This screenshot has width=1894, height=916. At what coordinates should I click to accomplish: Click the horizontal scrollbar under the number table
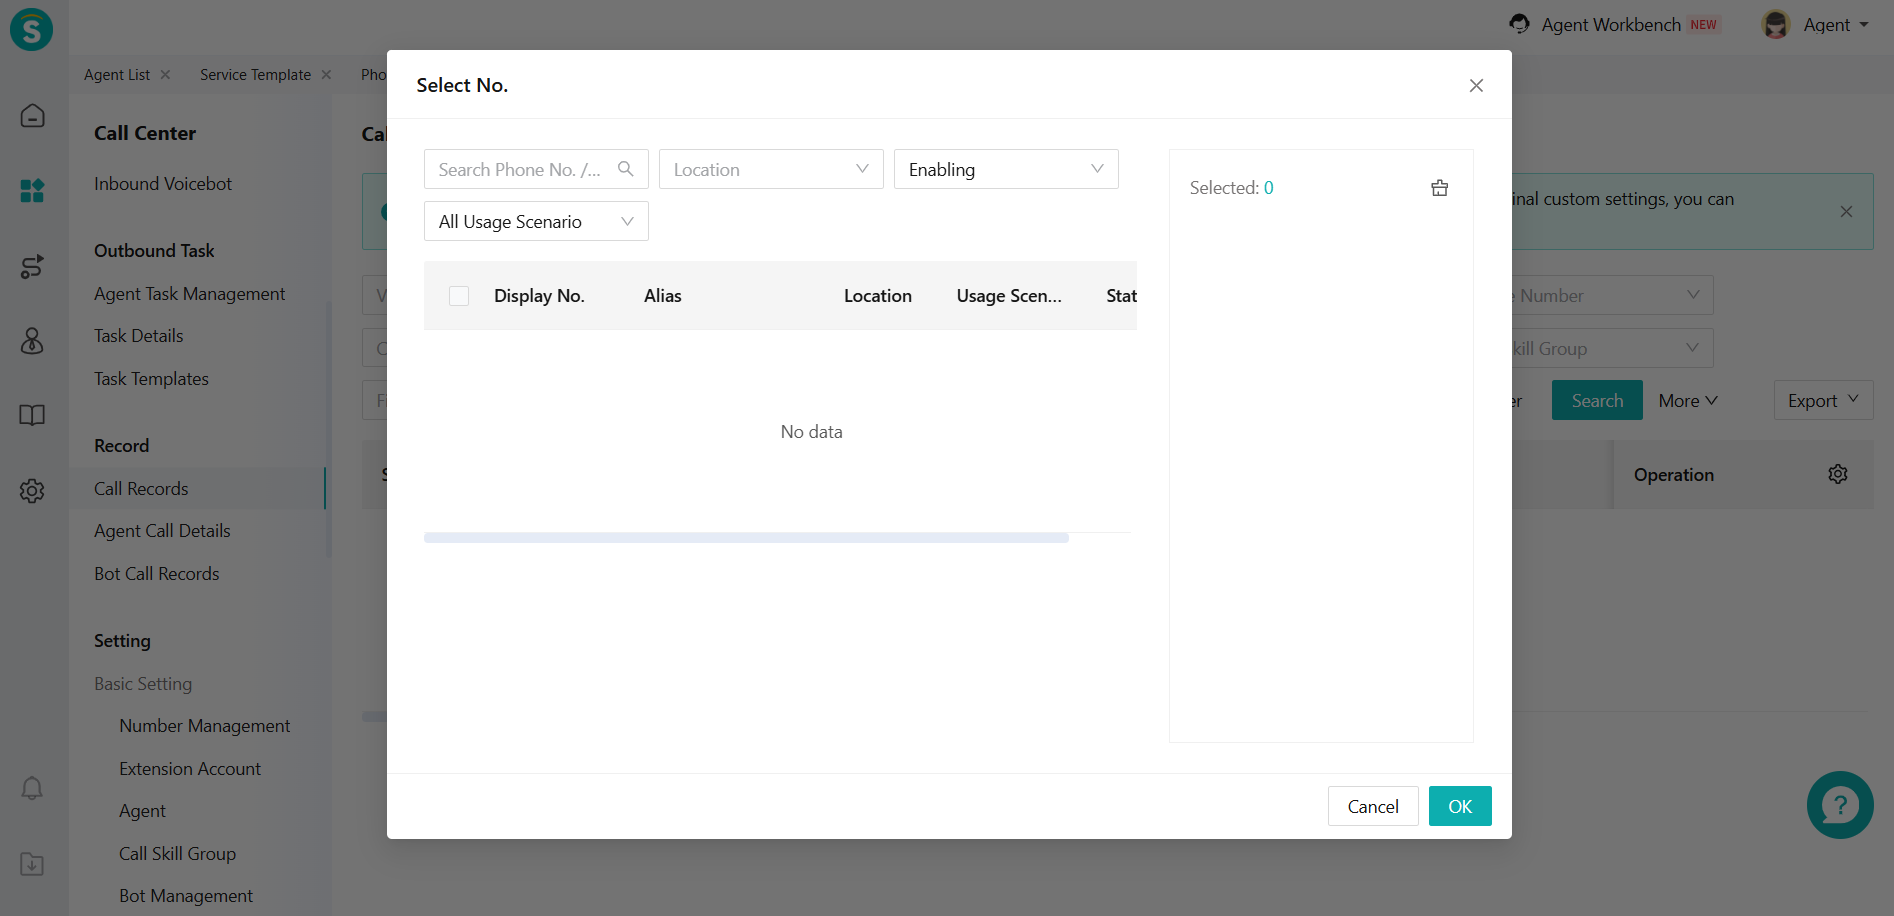(746, 538)
